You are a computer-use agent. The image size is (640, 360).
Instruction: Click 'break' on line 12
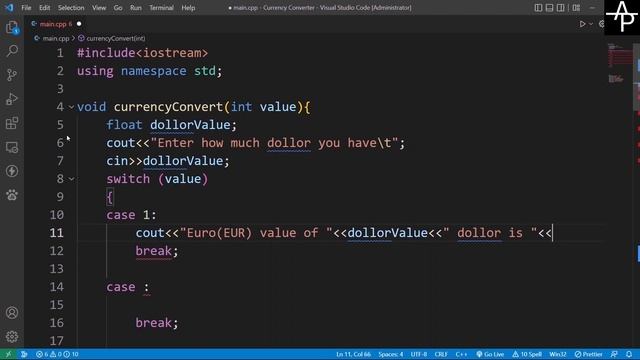click(x=153, y=251)
